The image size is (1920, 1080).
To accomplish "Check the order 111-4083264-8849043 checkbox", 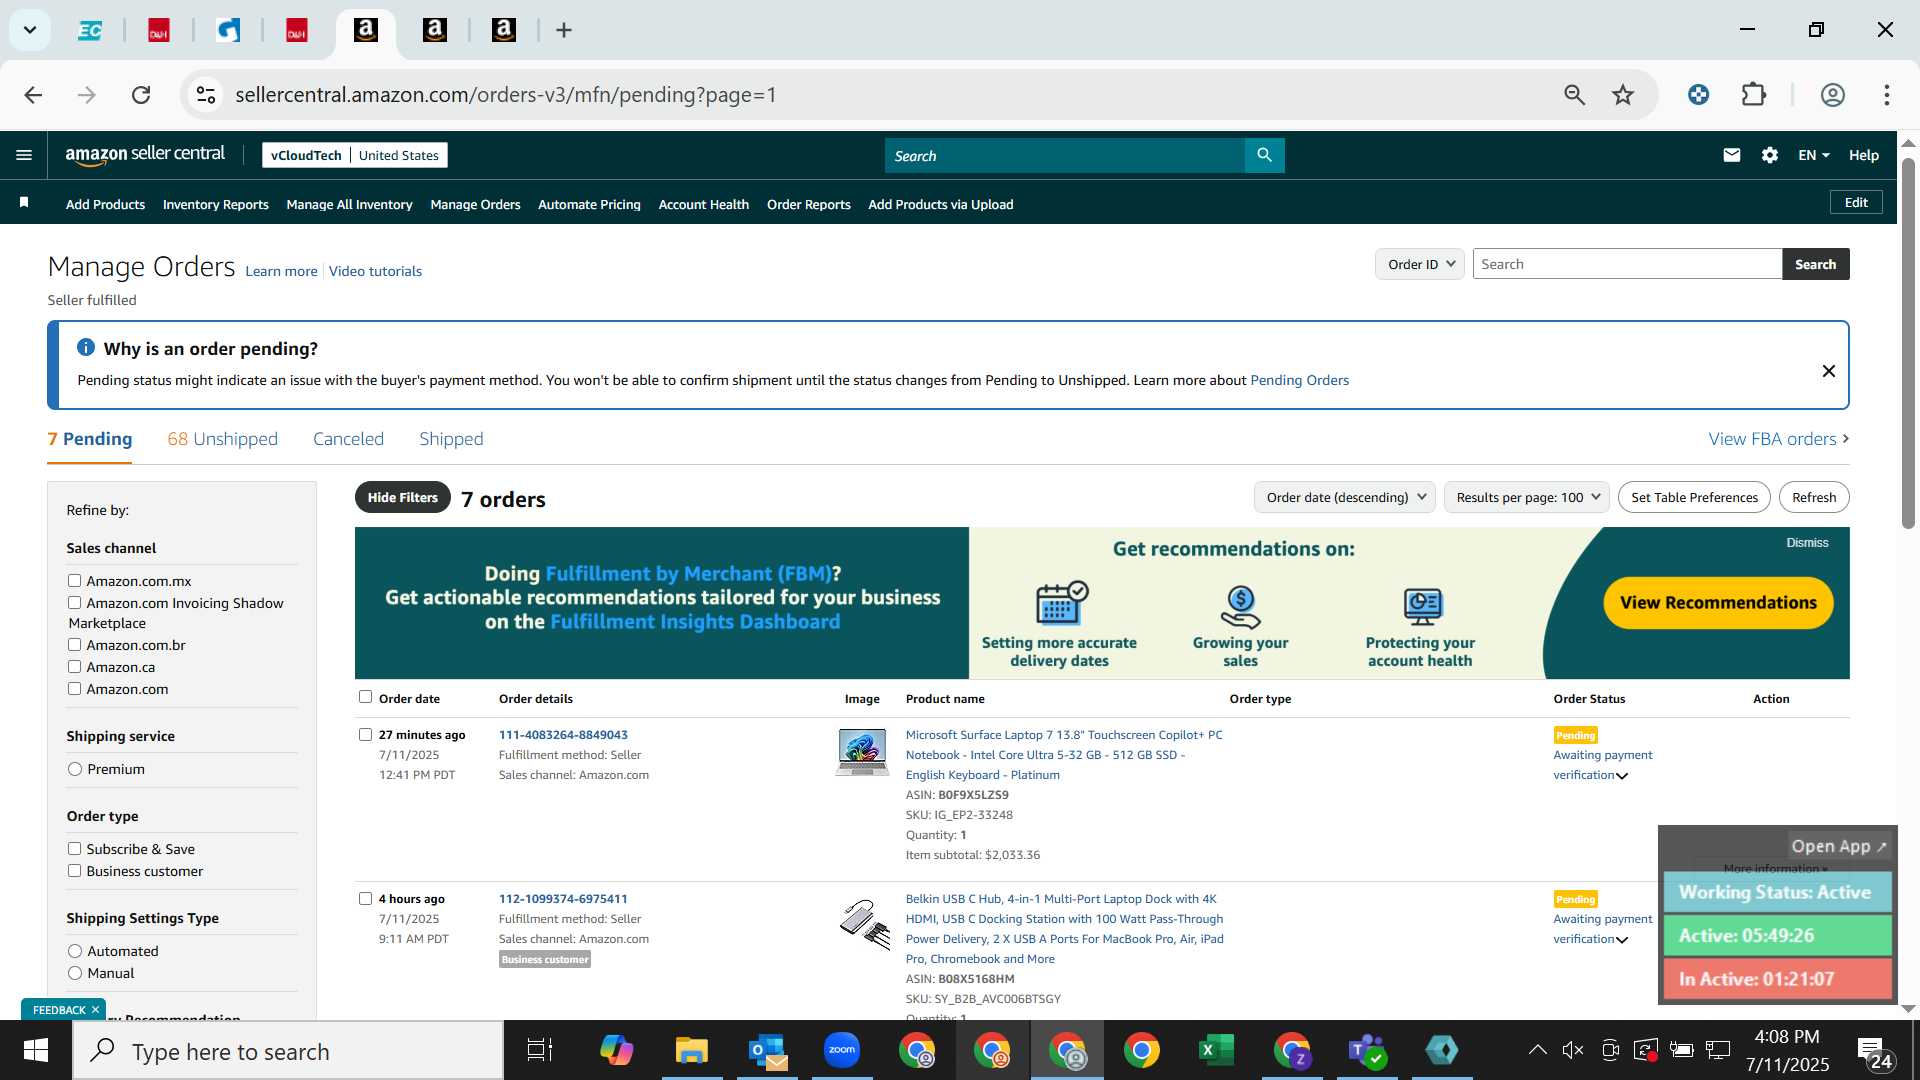I will coord(365,734).
